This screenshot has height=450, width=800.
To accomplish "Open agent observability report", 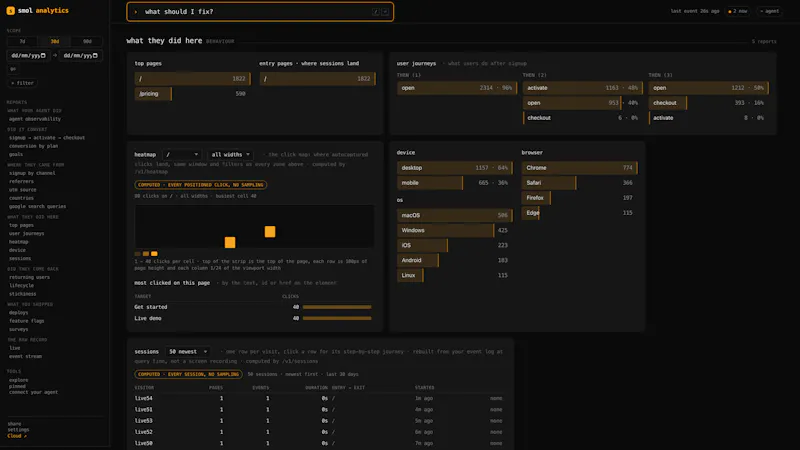I will (35, 119).
